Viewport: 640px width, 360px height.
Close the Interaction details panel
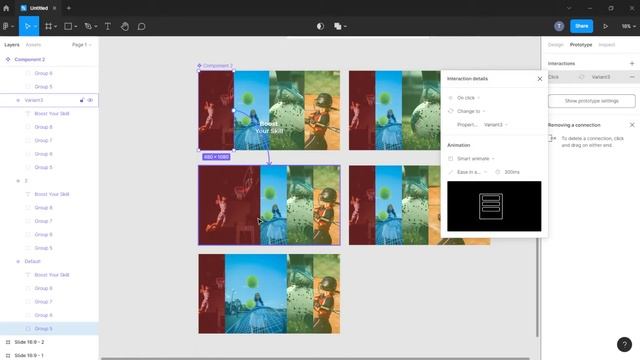point(540,78)
